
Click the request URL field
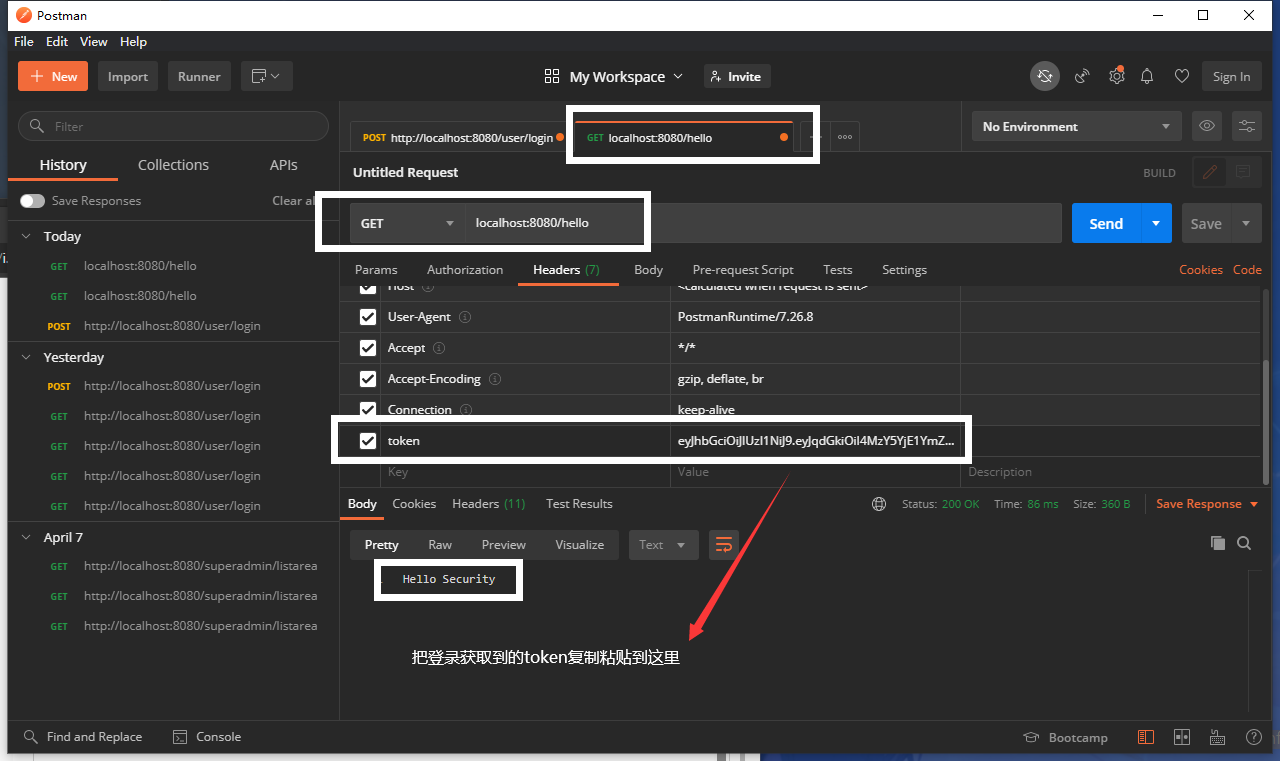tap(762, 223)
